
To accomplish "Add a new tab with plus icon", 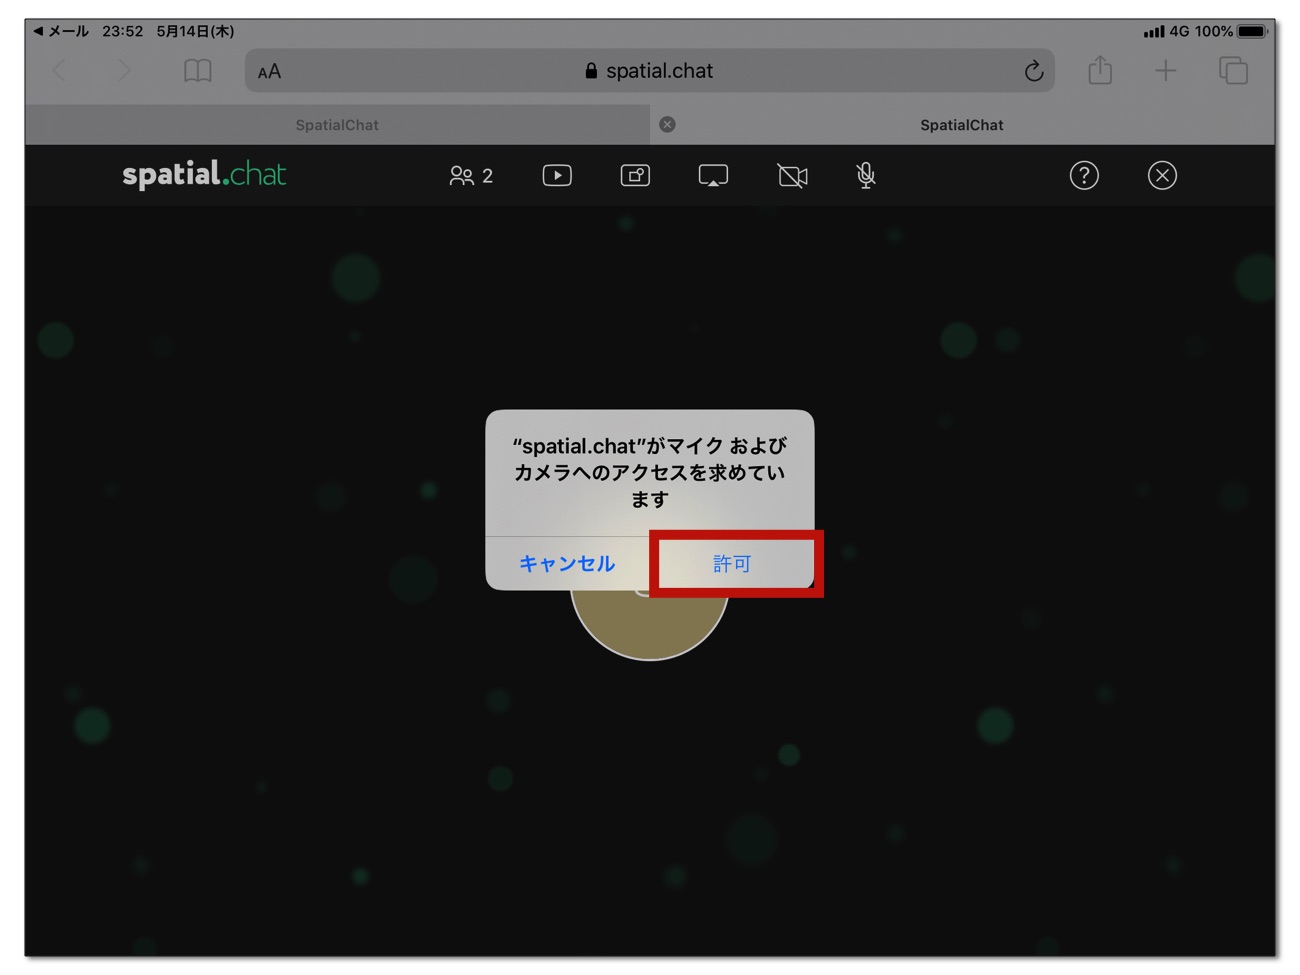I will (1166, 71).
